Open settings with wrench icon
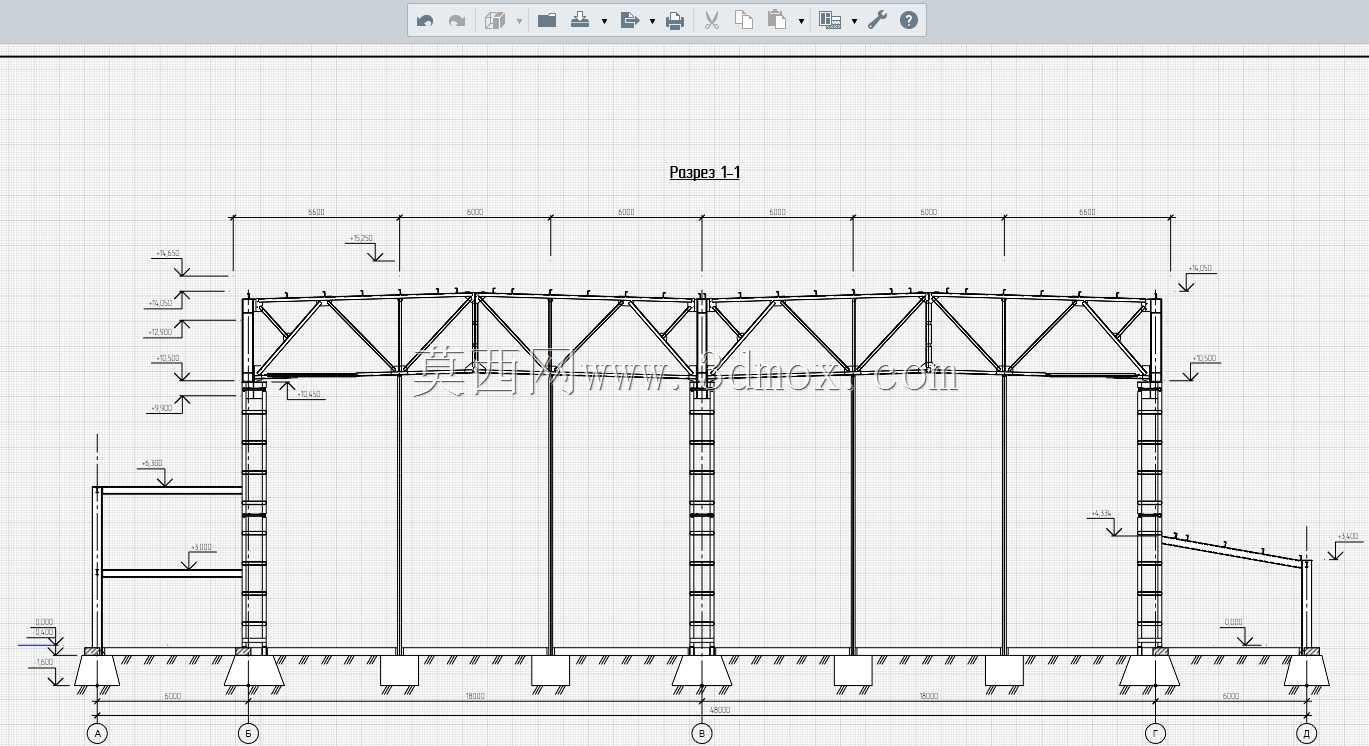 (878, 20)
